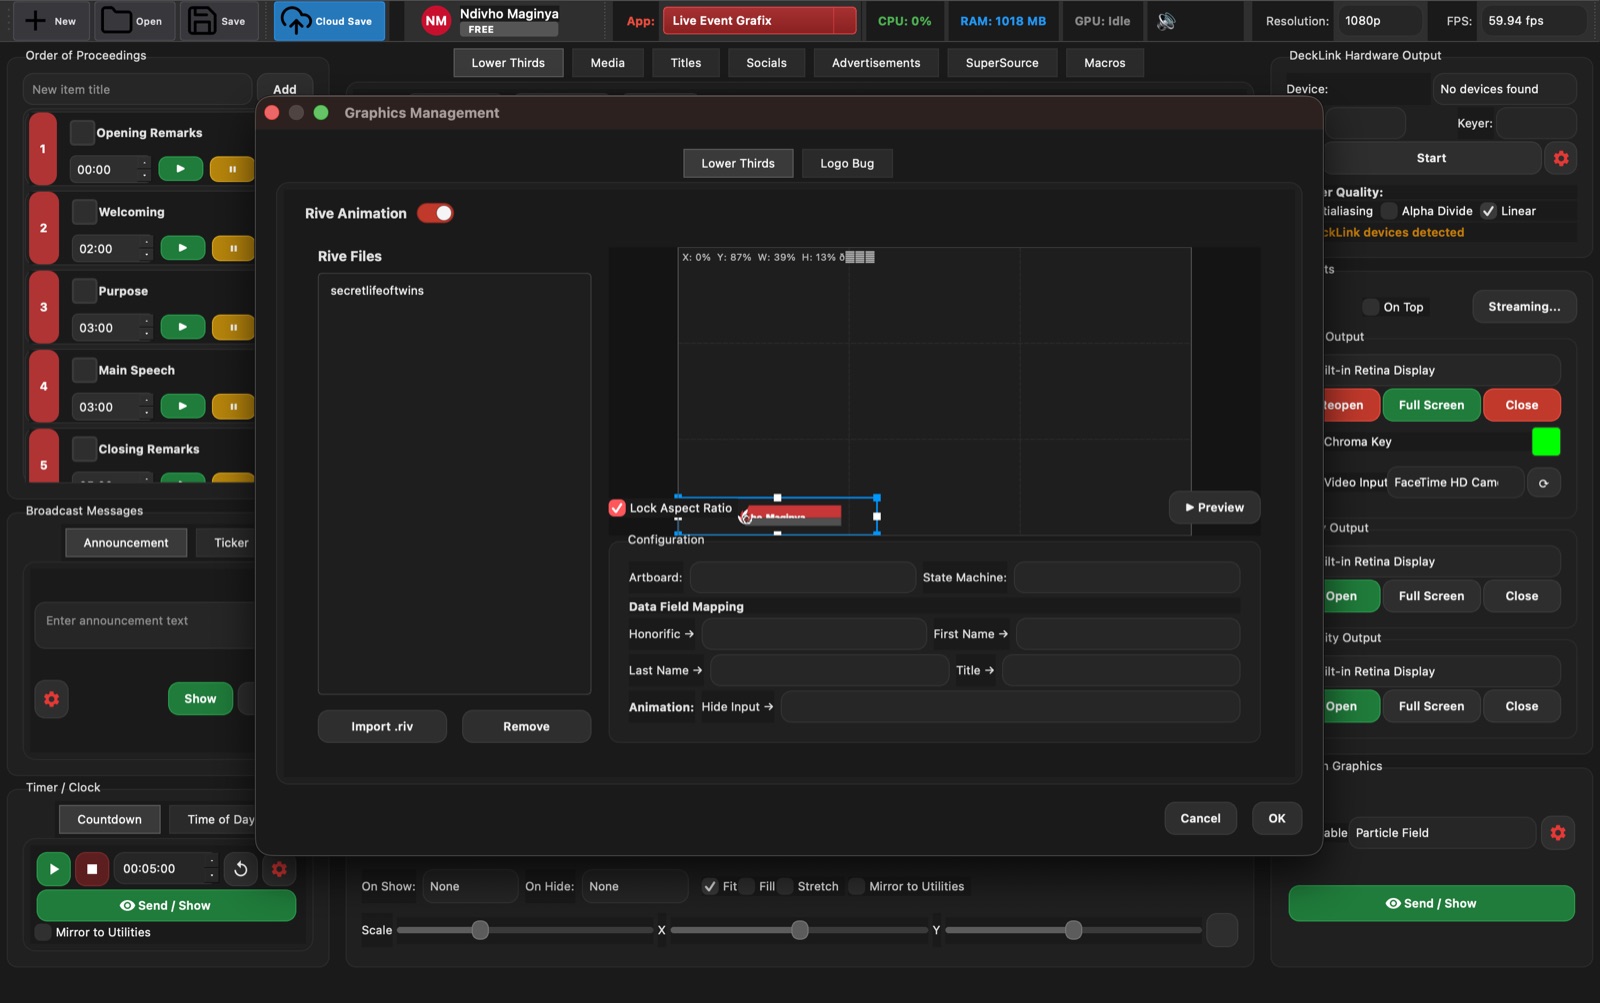Stop the countdown timer

(x=92, y=869)
